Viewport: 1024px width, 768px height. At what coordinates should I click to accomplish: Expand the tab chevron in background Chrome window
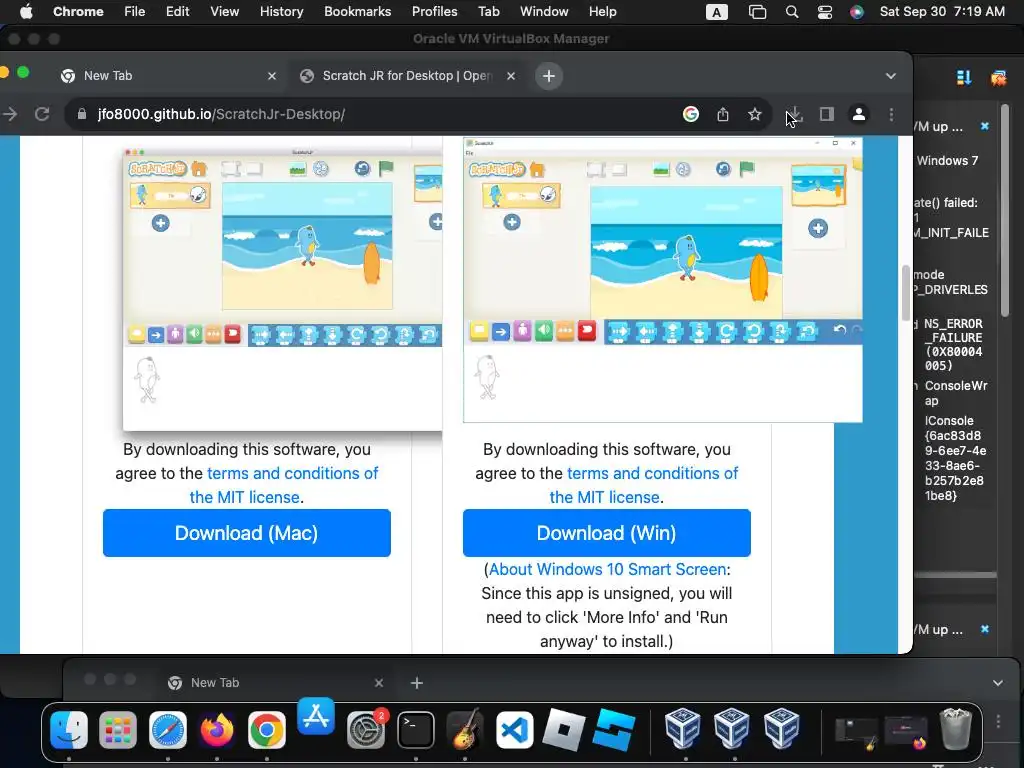(998, 683)
